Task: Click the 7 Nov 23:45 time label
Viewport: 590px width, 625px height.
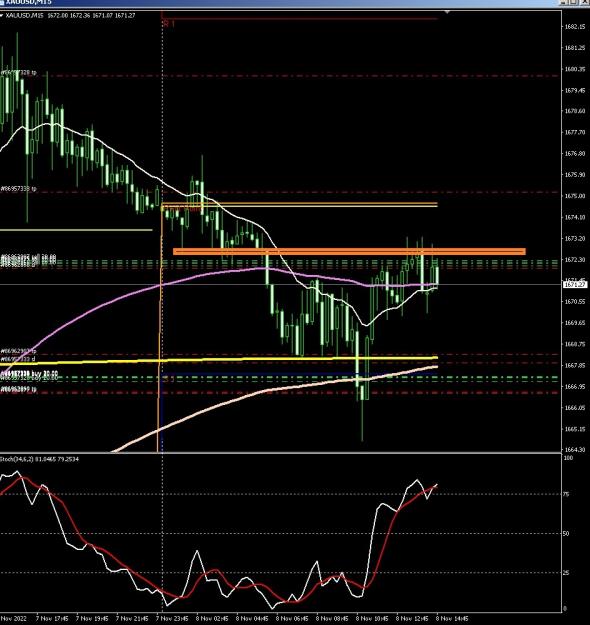Action: (x=172, y=619)
